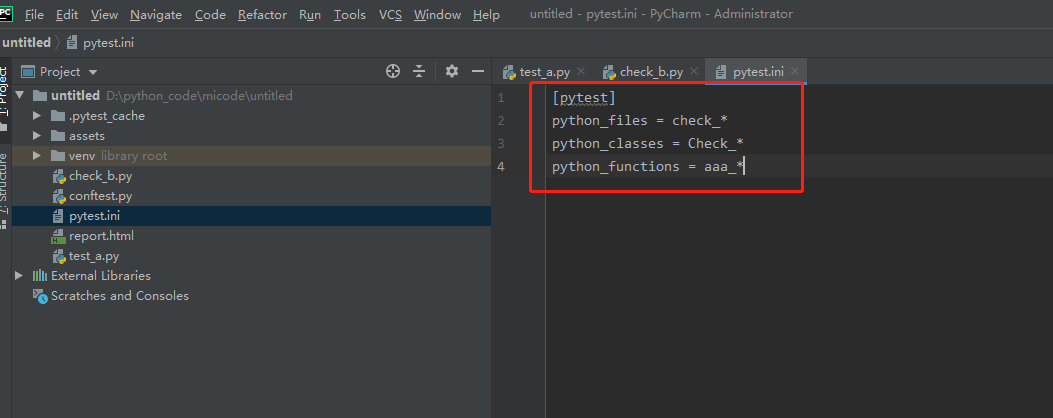Screen dimensions: 1053x418
Task: Expand the venv library root folder
Action: point(38,156)
